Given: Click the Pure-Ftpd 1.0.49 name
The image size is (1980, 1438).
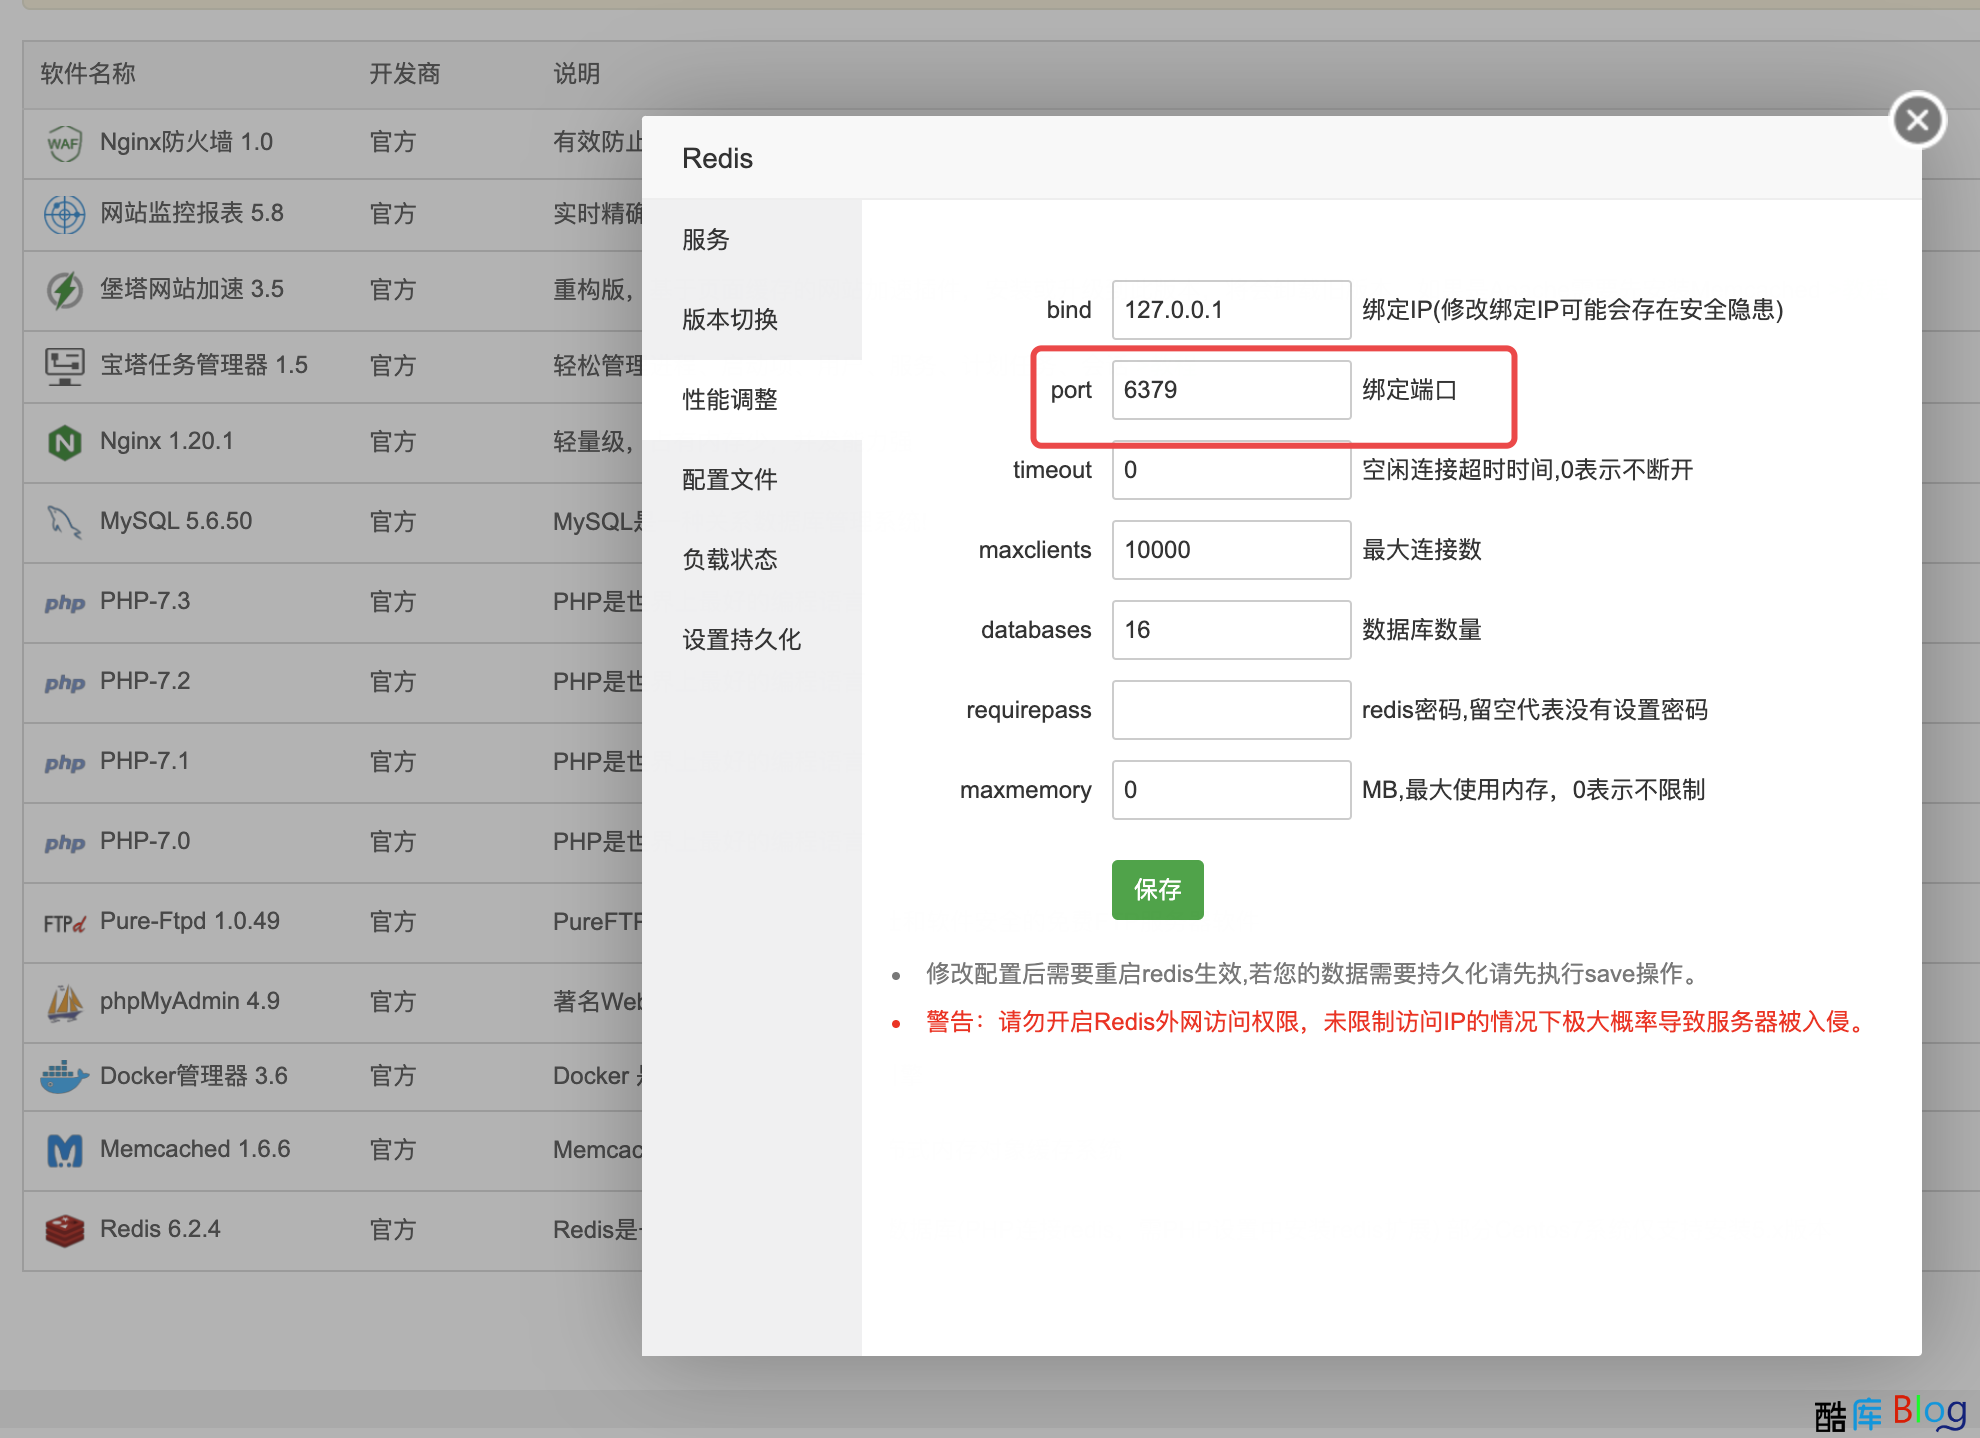Looking at the screenshot, I should click(x=190, y=921).
